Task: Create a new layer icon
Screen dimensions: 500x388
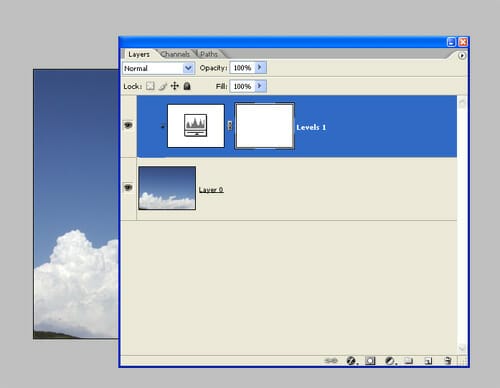Action: pos(428,361)
